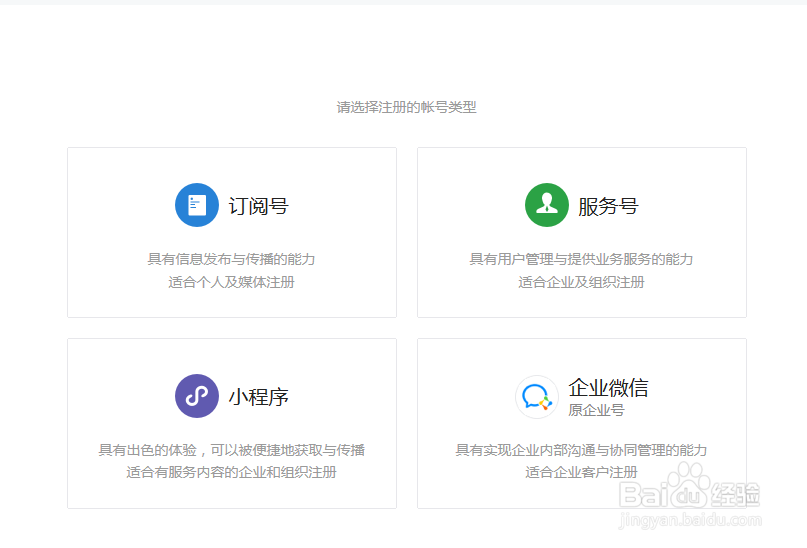Click text 适合个人及媒体注册
Image resolution: width=807 pixels, height=548 pixels.
[x=231, y=282]
